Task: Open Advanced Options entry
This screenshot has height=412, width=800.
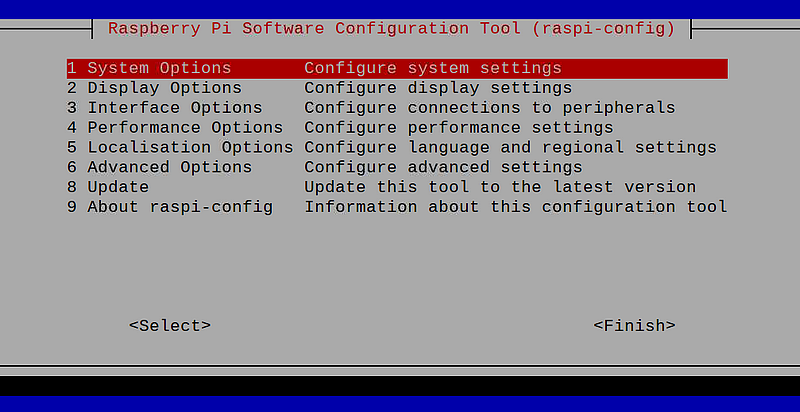Action: coord(397,167)
